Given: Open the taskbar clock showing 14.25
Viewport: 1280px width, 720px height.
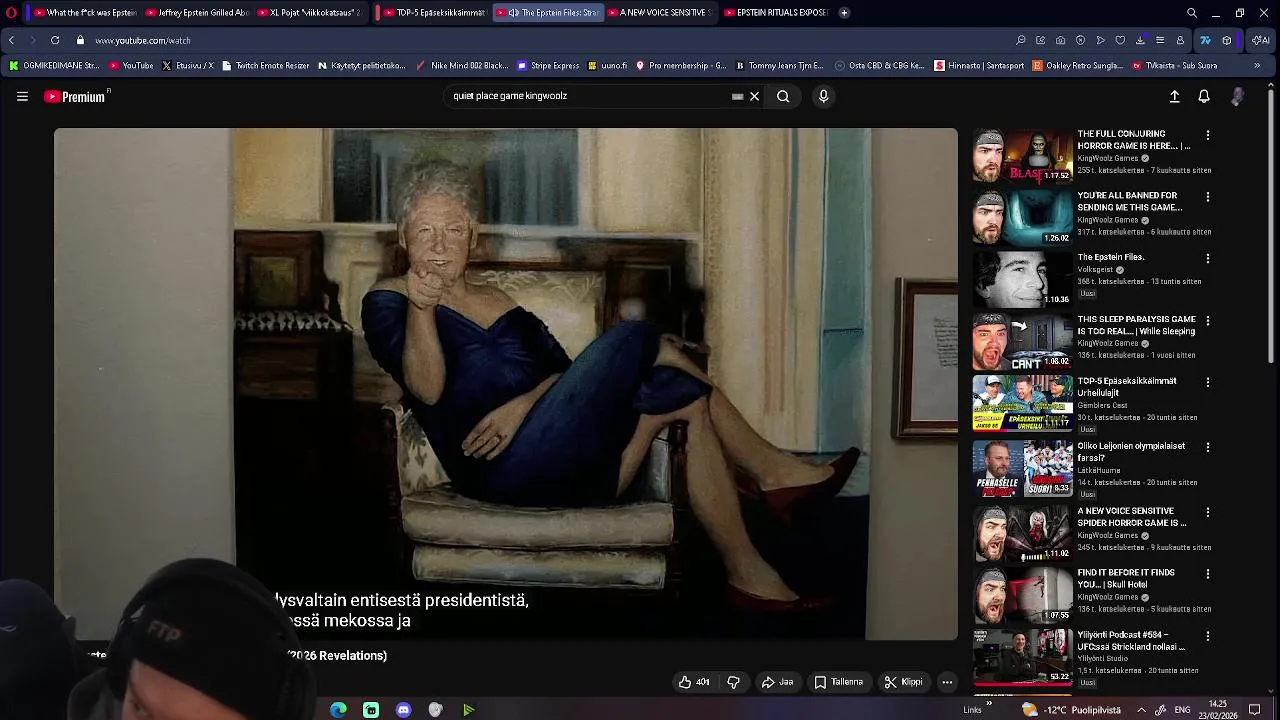Looking at the screenshot, I should [x=1217, y=710].
